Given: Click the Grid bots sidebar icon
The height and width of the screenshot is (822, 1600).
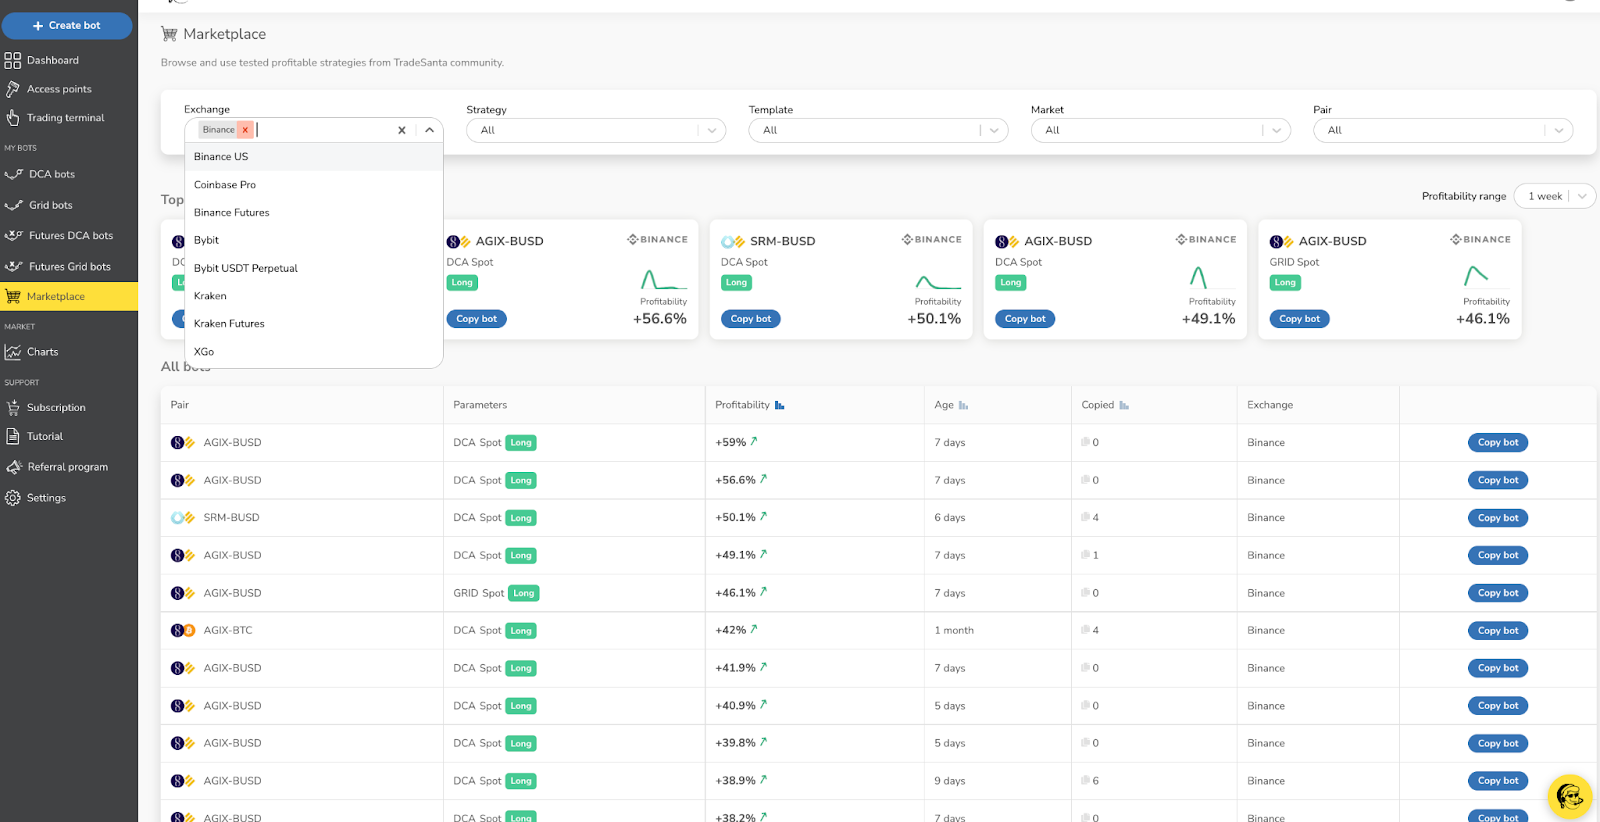Looking at the screenshot, I should (13, 205).
